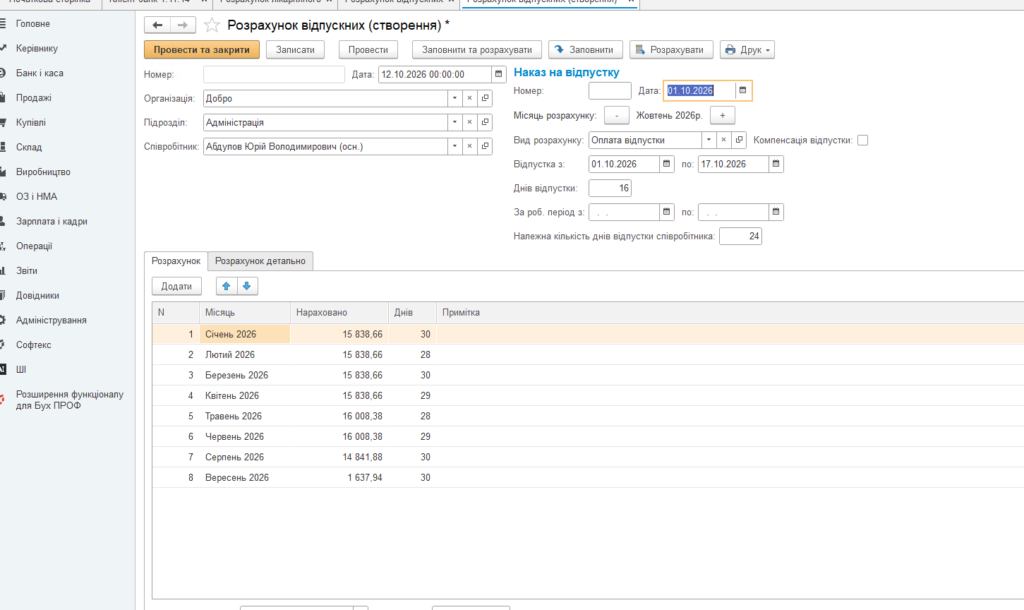The height and width of the screenshot is (610, 1024).
Task: Move table row down
Action: point(247,286)
